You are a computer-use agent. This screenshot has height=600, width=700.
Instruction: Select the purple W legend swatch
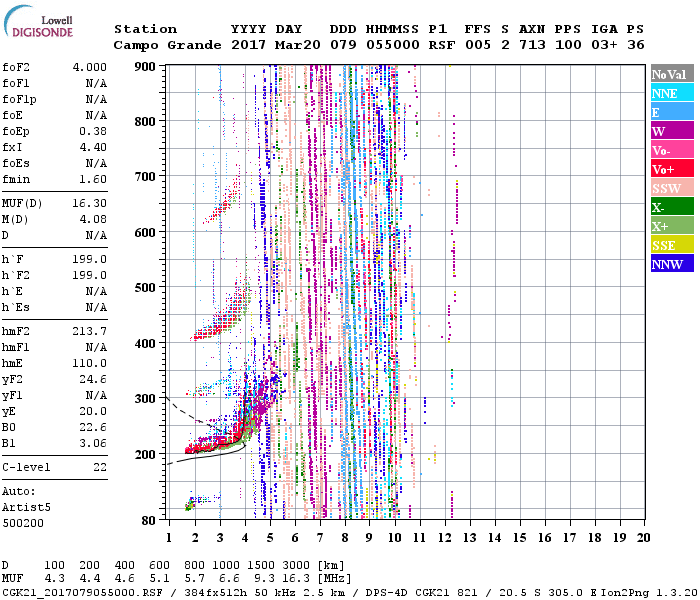[x=672, y=131]
